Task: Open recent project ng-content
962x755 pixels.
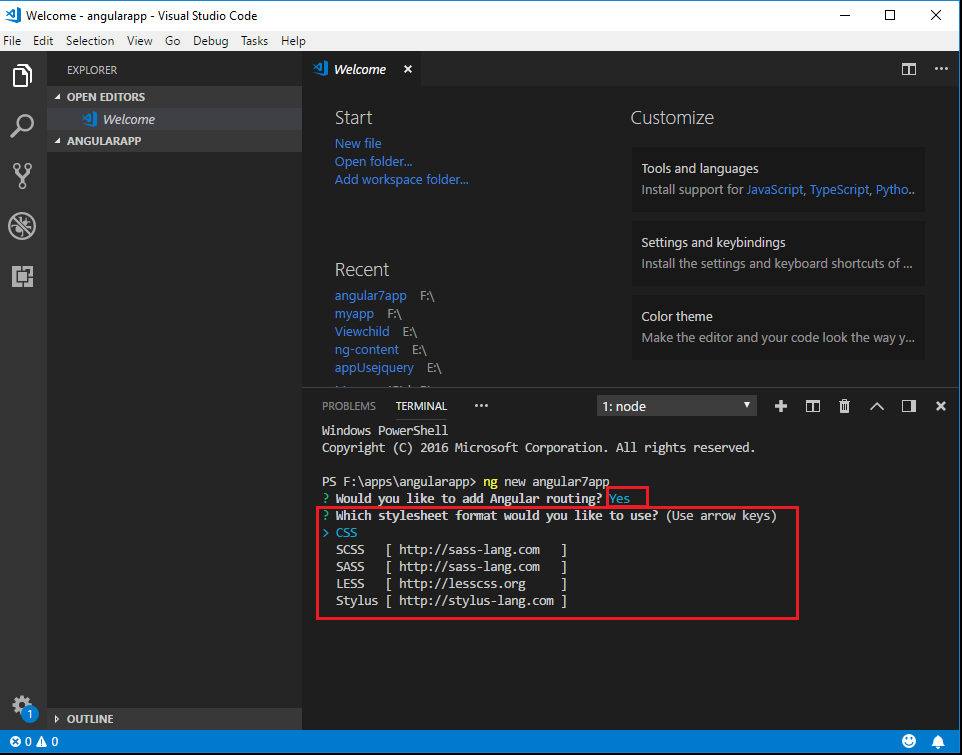Action: tap(367, 350)
